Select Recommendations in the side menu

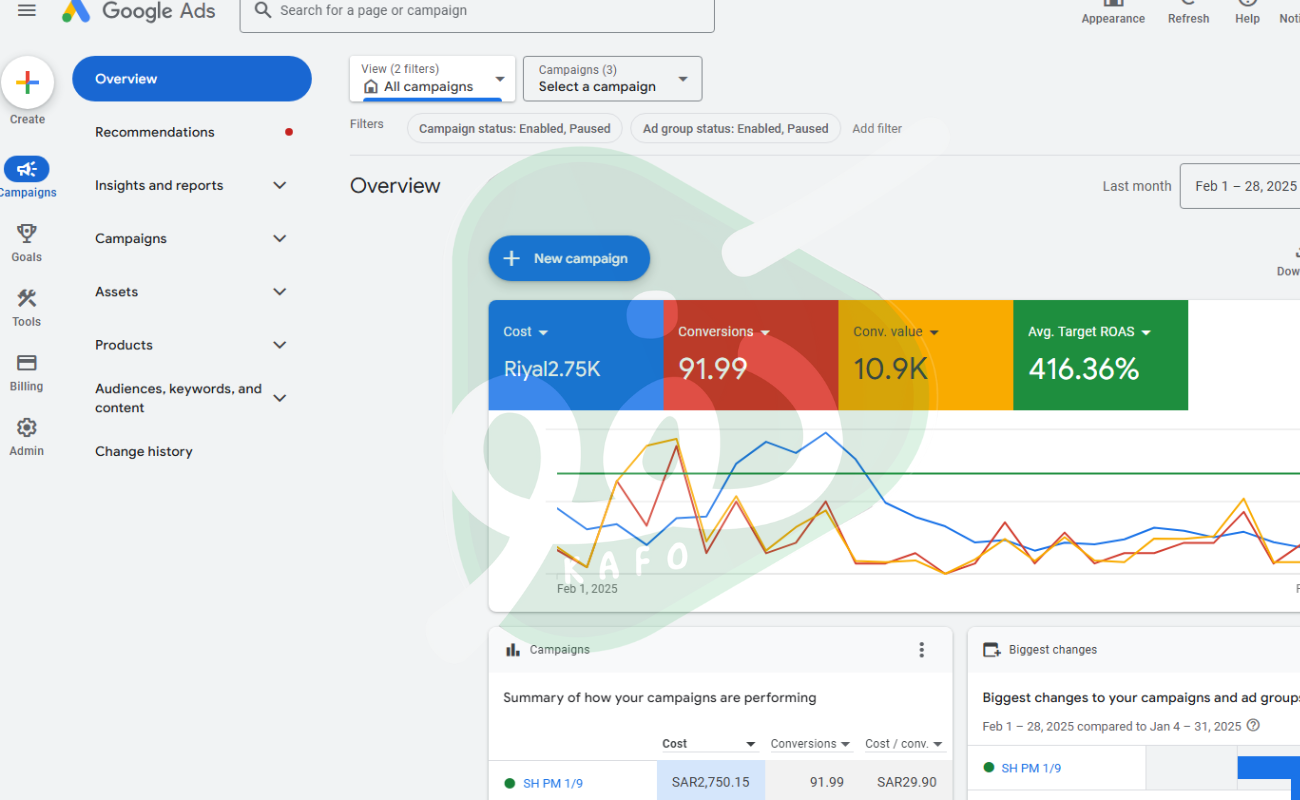(x=155, y=132)
